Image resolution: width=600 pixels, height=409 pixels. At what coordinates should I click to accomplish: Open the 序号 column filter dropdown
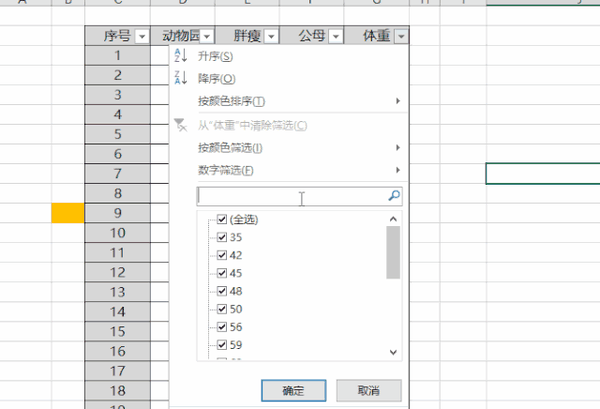click(142, 37)
